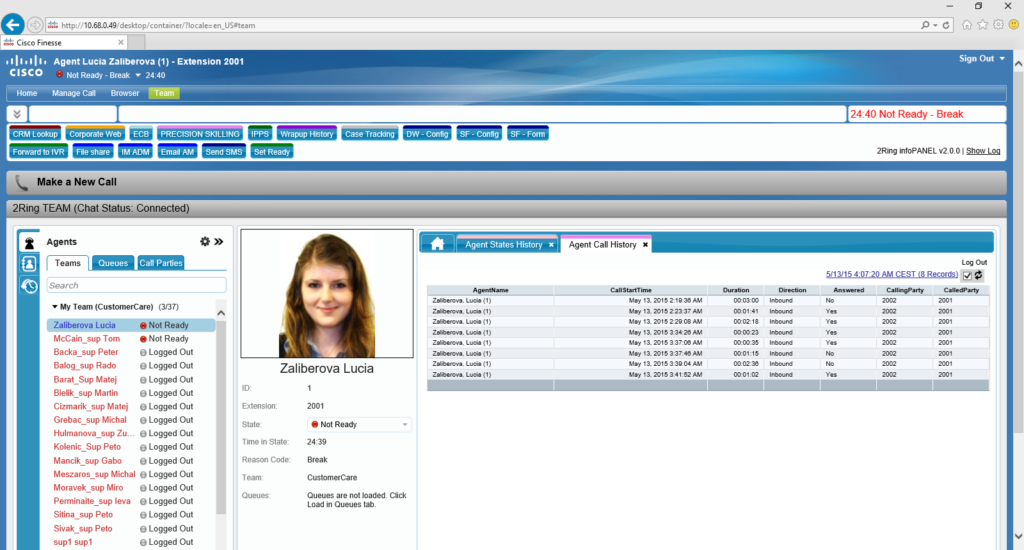
Task: Close the Agent States History tab
Action: click(x=551, y=245)
